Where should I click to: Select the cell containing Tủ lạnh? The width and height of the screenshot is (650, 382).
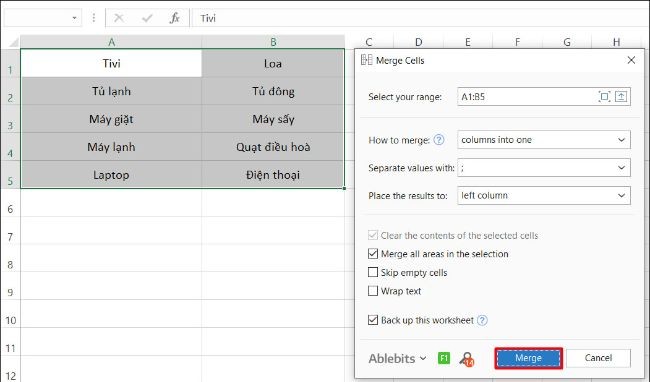click(x=111, y=91)
